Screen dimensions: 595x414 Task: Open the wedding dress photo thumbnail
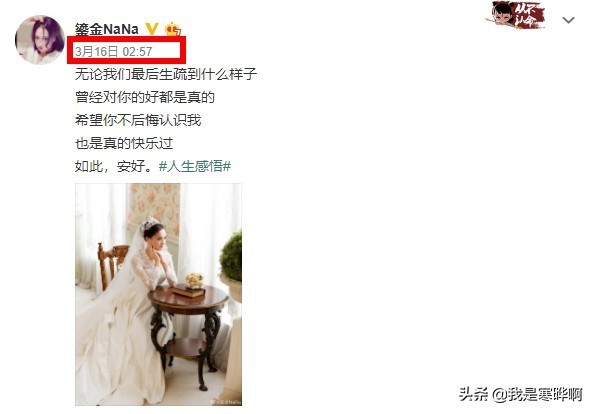[x=158, y=294]
